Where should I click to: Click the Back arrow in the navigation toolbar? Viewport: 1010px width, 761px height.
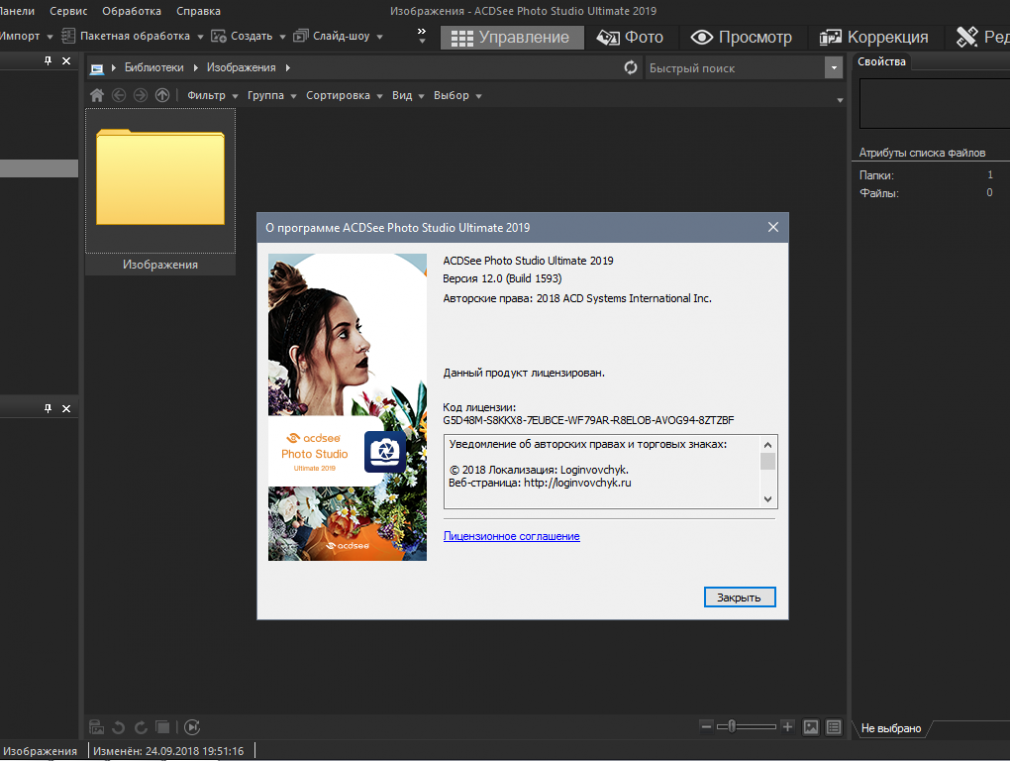119,95
